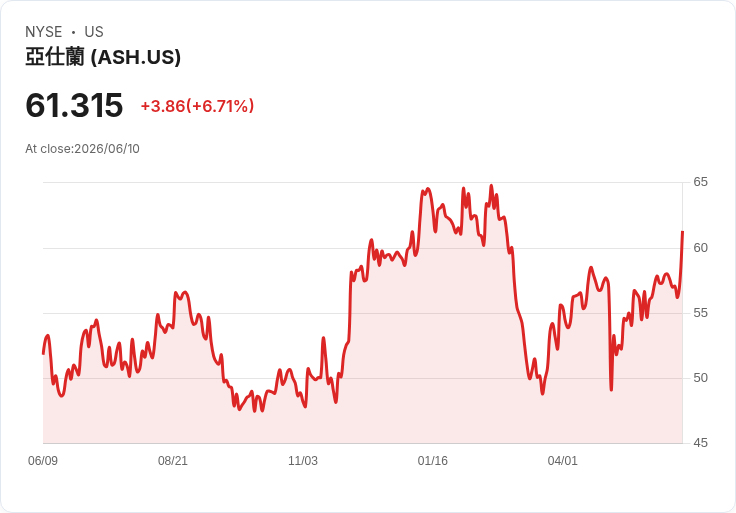Click the US market label
Screen dimensions: 736x513
click(94, 32)
